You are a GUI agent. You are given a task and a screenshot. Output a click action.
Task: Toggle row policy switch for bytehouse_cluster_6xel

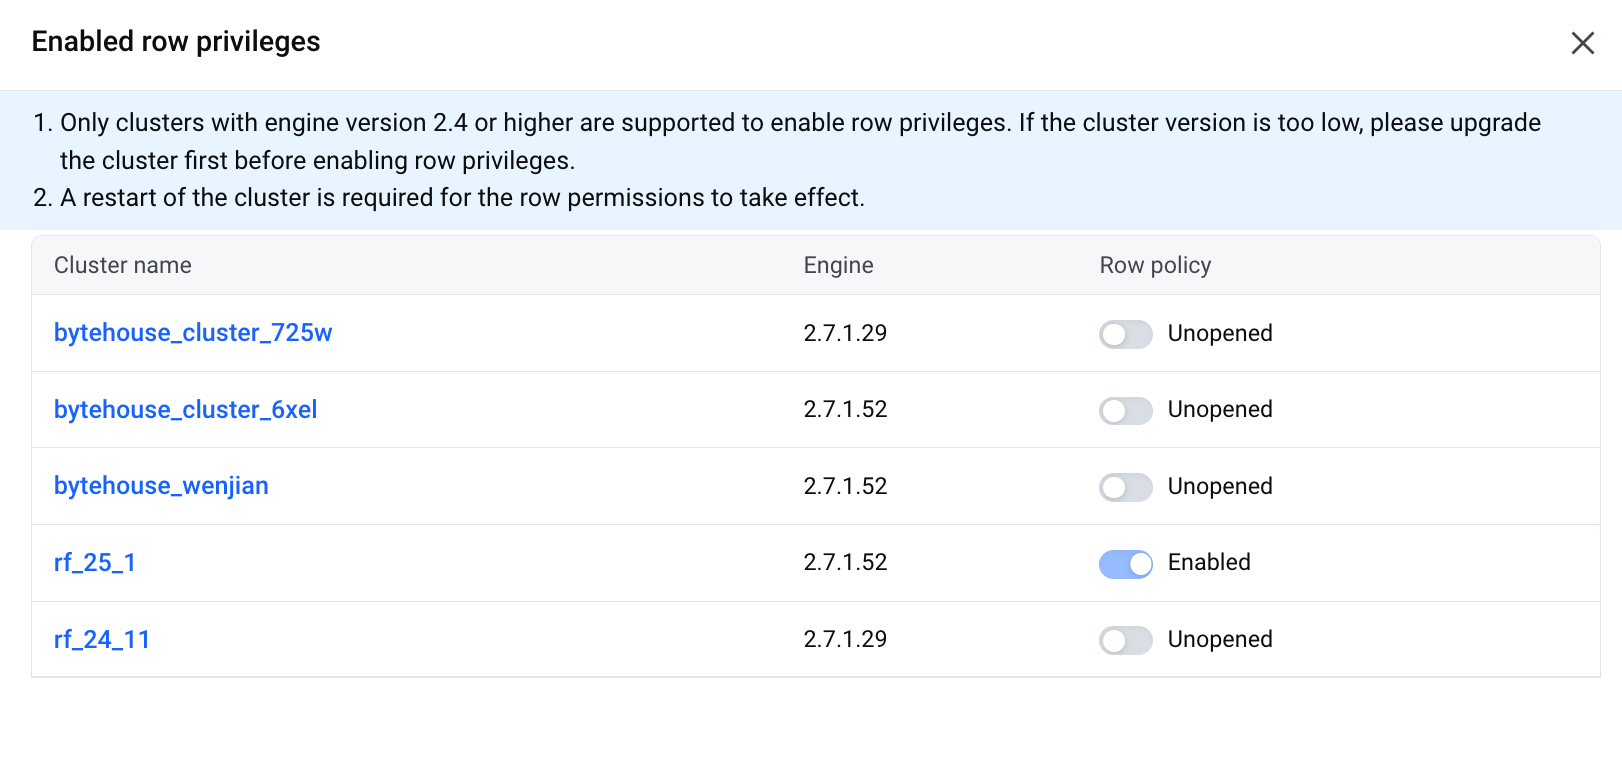coord(1126,410)
